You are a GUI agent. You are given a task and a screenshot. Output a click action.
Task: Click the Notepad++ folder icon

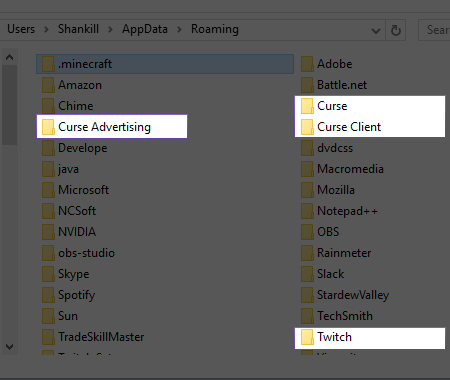(x=307, y=211)
